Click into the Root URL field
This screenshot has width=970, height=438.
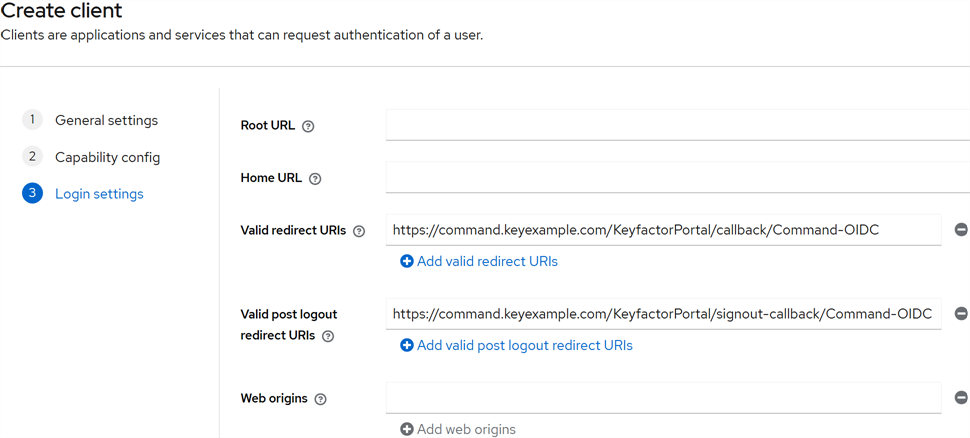point(676,125)
